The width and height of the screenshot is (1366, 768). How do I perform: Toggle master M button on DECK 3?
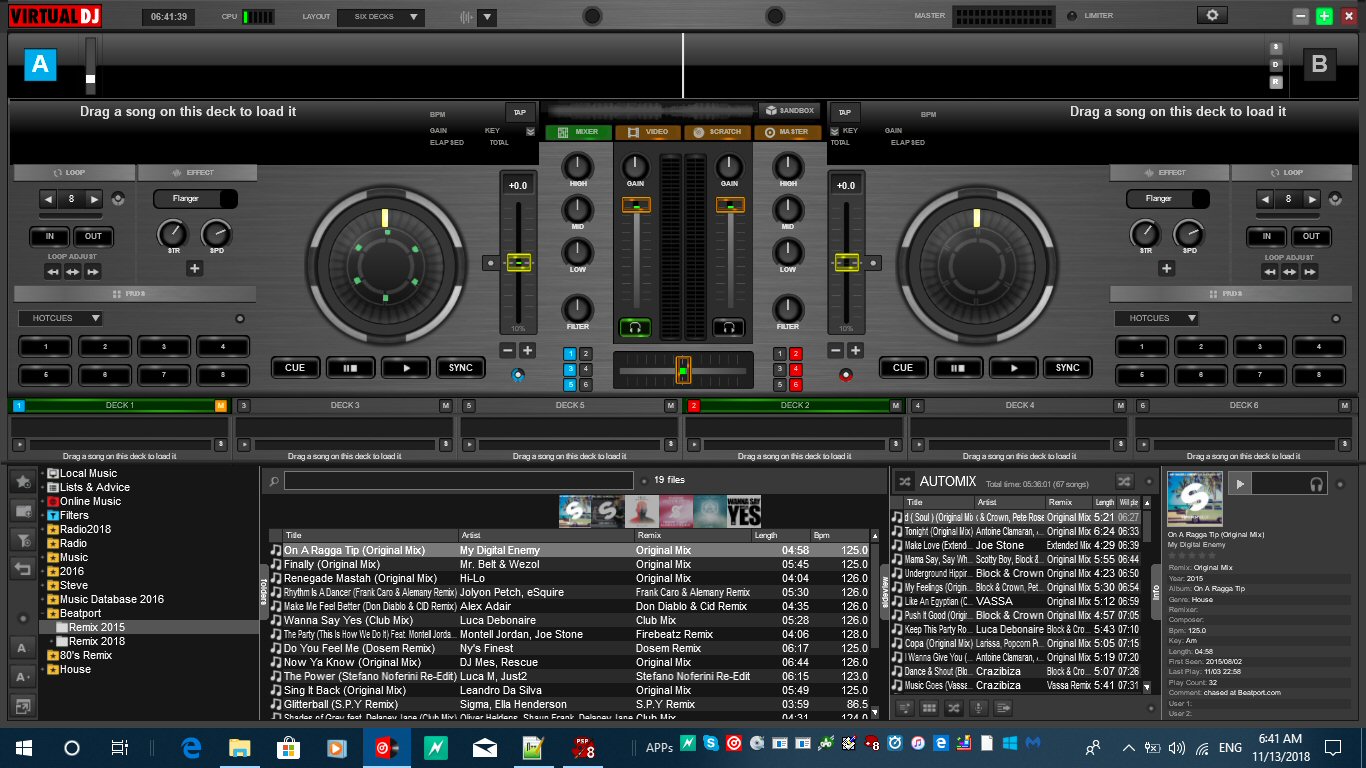pos(447,405)
